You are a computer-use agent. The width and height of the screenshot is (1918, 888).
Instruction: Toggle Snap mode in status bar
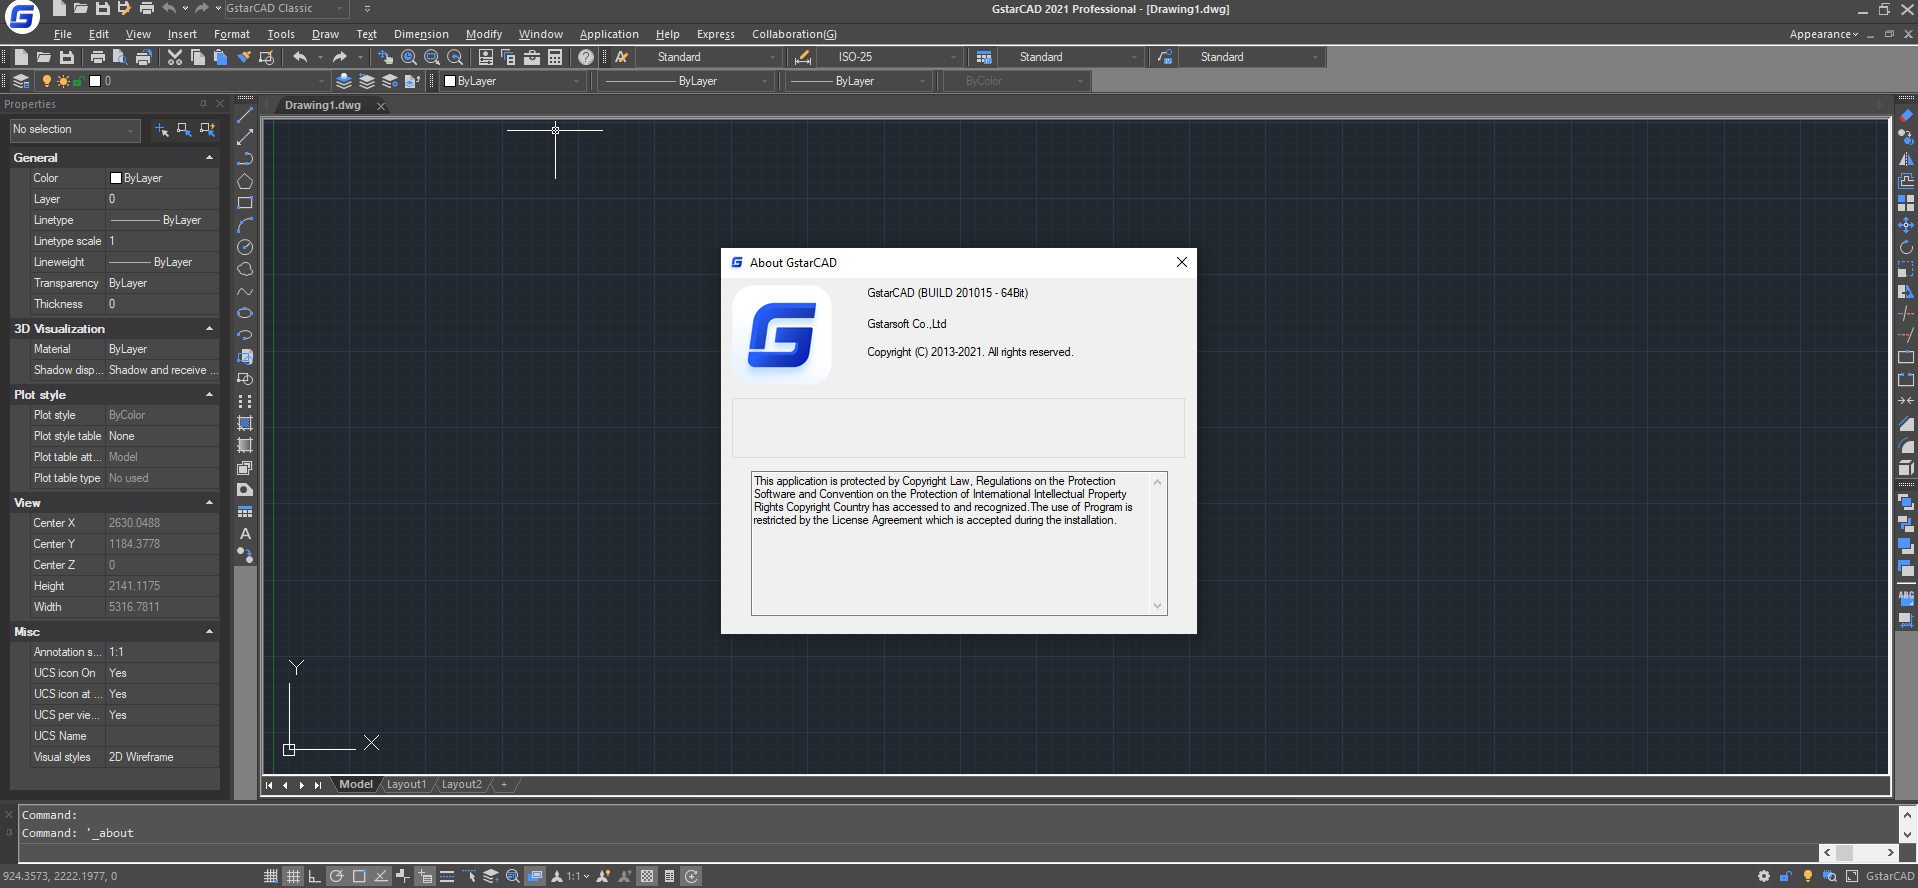point(271,876)
